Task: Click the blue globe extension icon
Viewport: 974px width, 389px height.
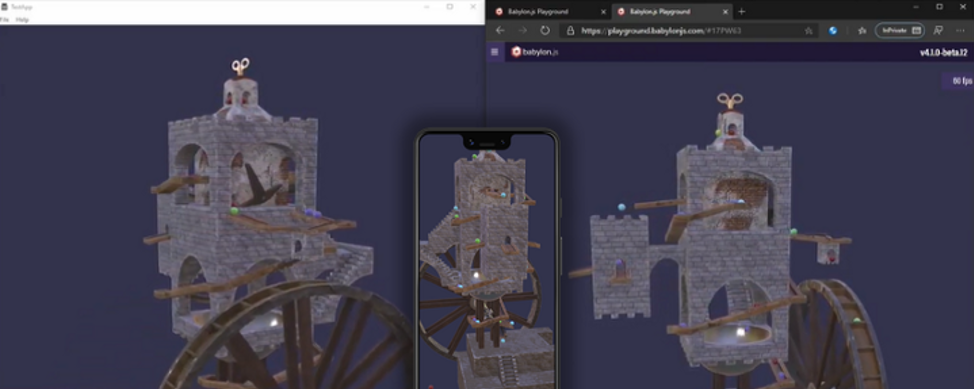Action: pyautogui.click(x=833, y=30)
